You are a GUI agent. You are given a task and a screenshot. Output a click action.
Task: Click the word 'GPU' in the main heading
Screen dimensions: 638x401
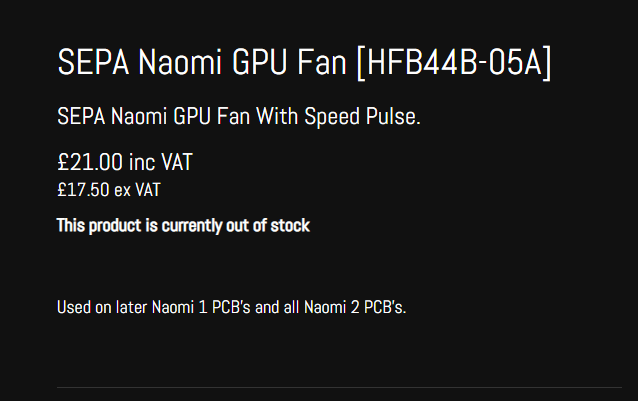click(x=259, y=63)
